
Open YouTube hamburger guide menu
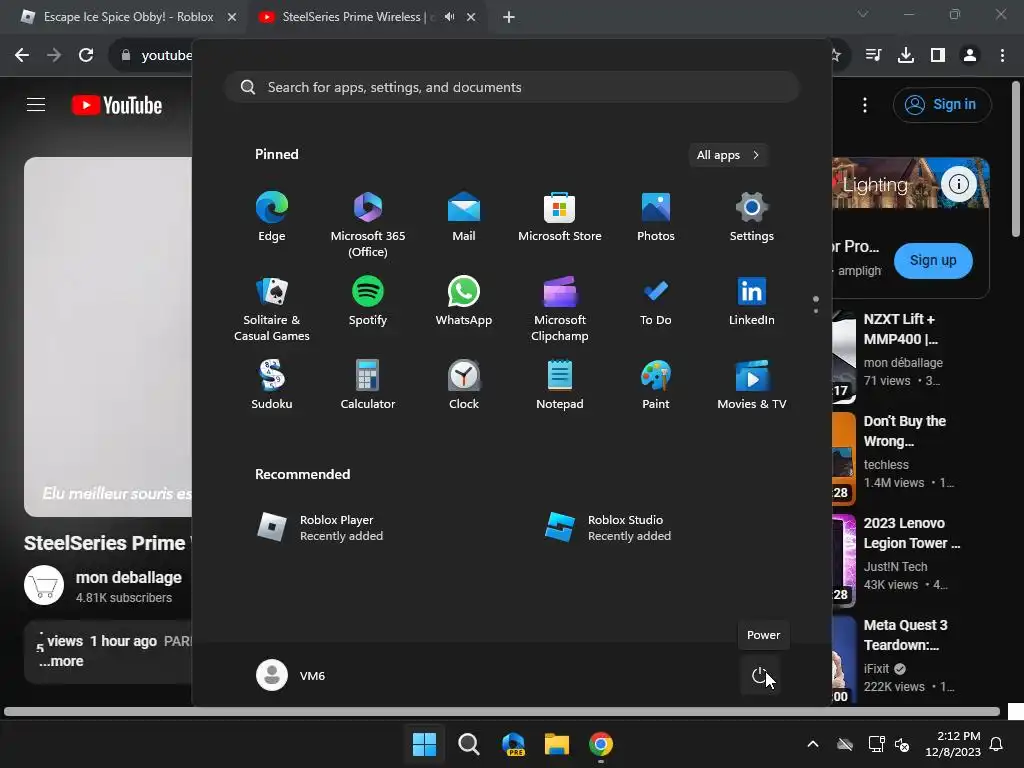point(36,104)
